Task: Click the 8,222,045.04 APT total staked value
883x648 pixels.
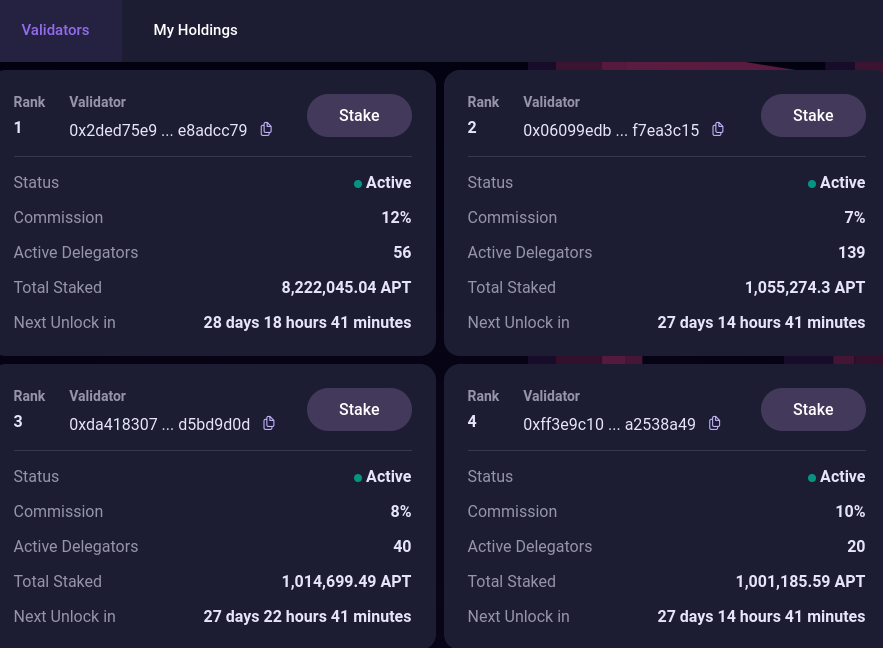Action: coord(346,287)
